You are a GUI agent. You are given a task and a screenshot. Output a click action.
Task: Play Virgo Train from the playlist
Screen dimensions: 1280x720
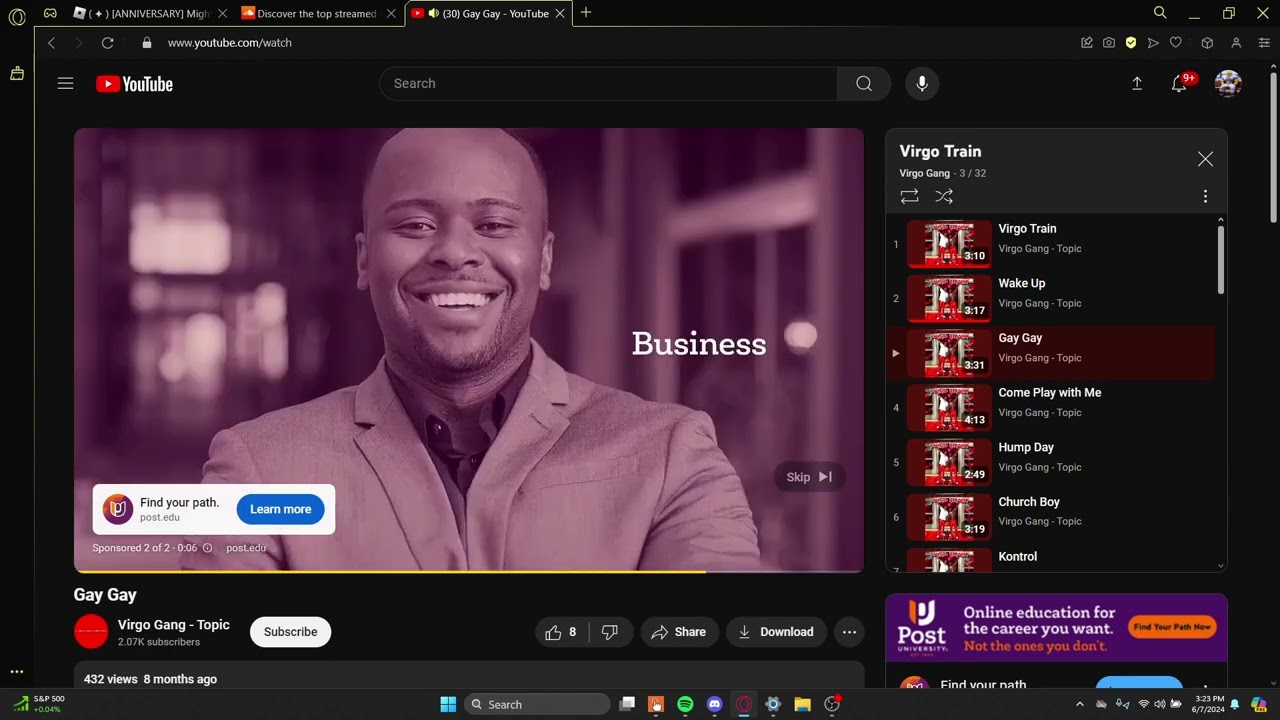[x=1050, y=243]
